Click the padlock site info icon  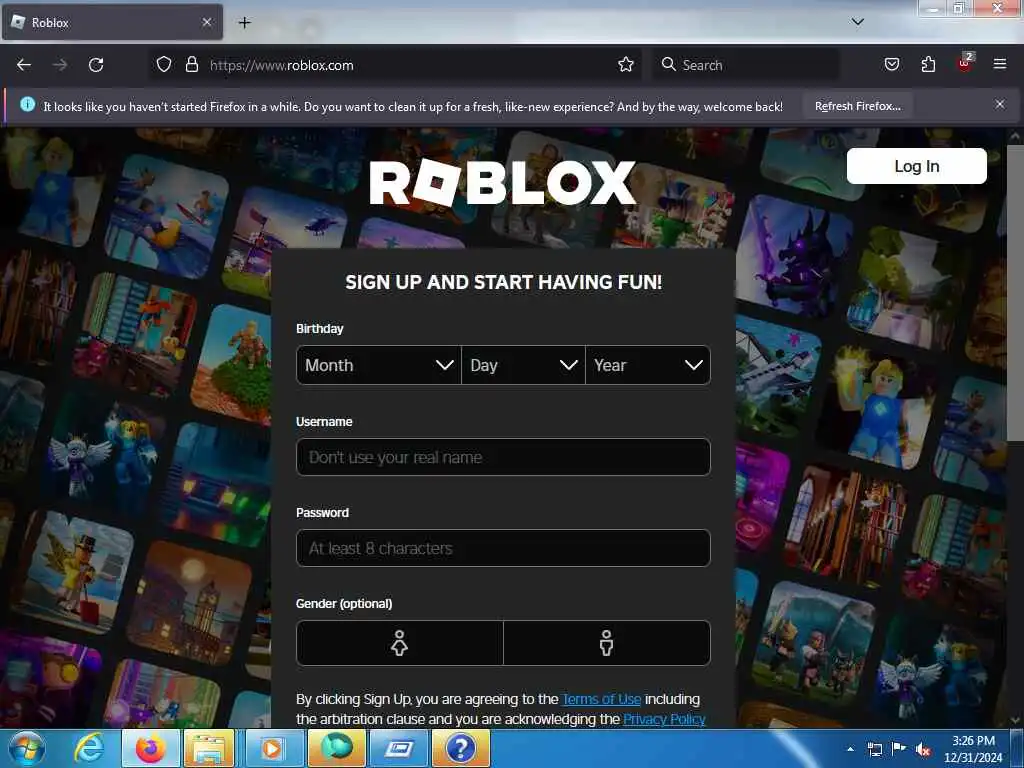(191, 64)
